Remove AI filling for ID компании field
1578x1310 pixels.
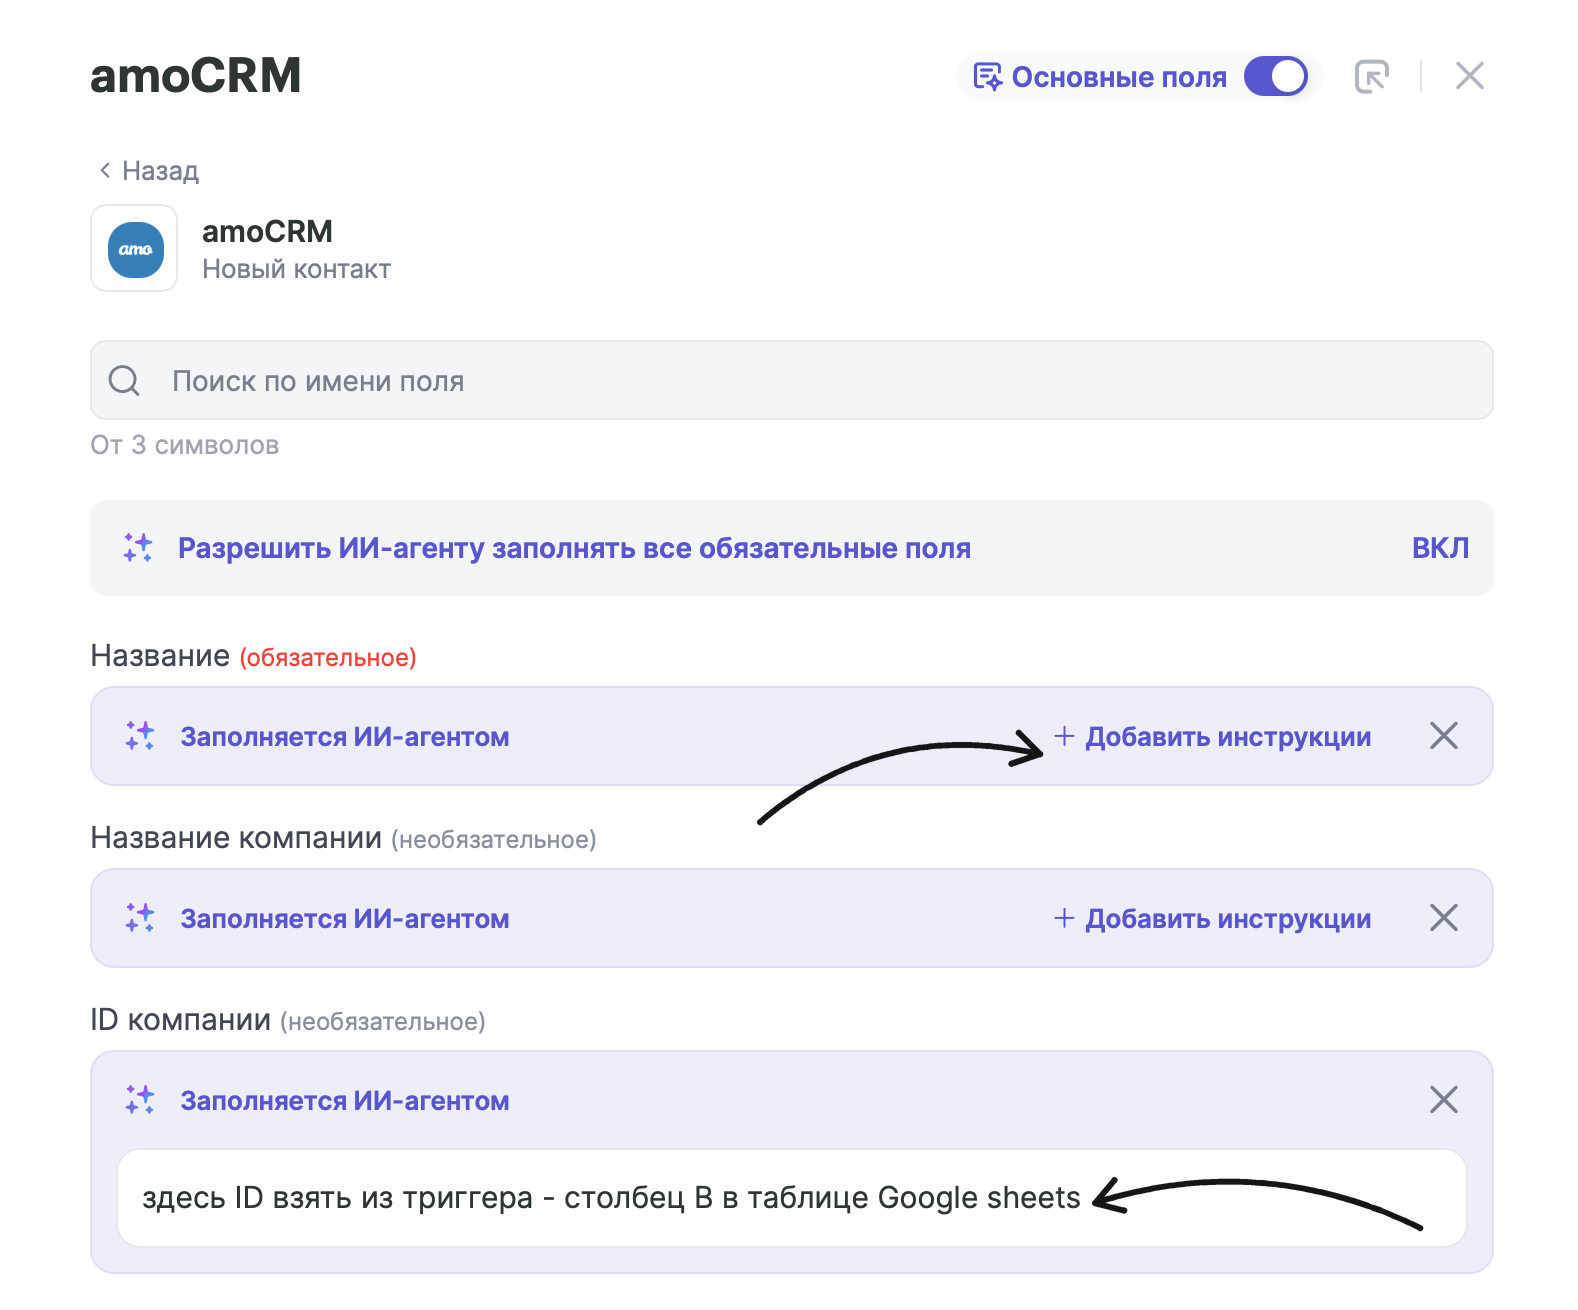click(1443, 1100)
